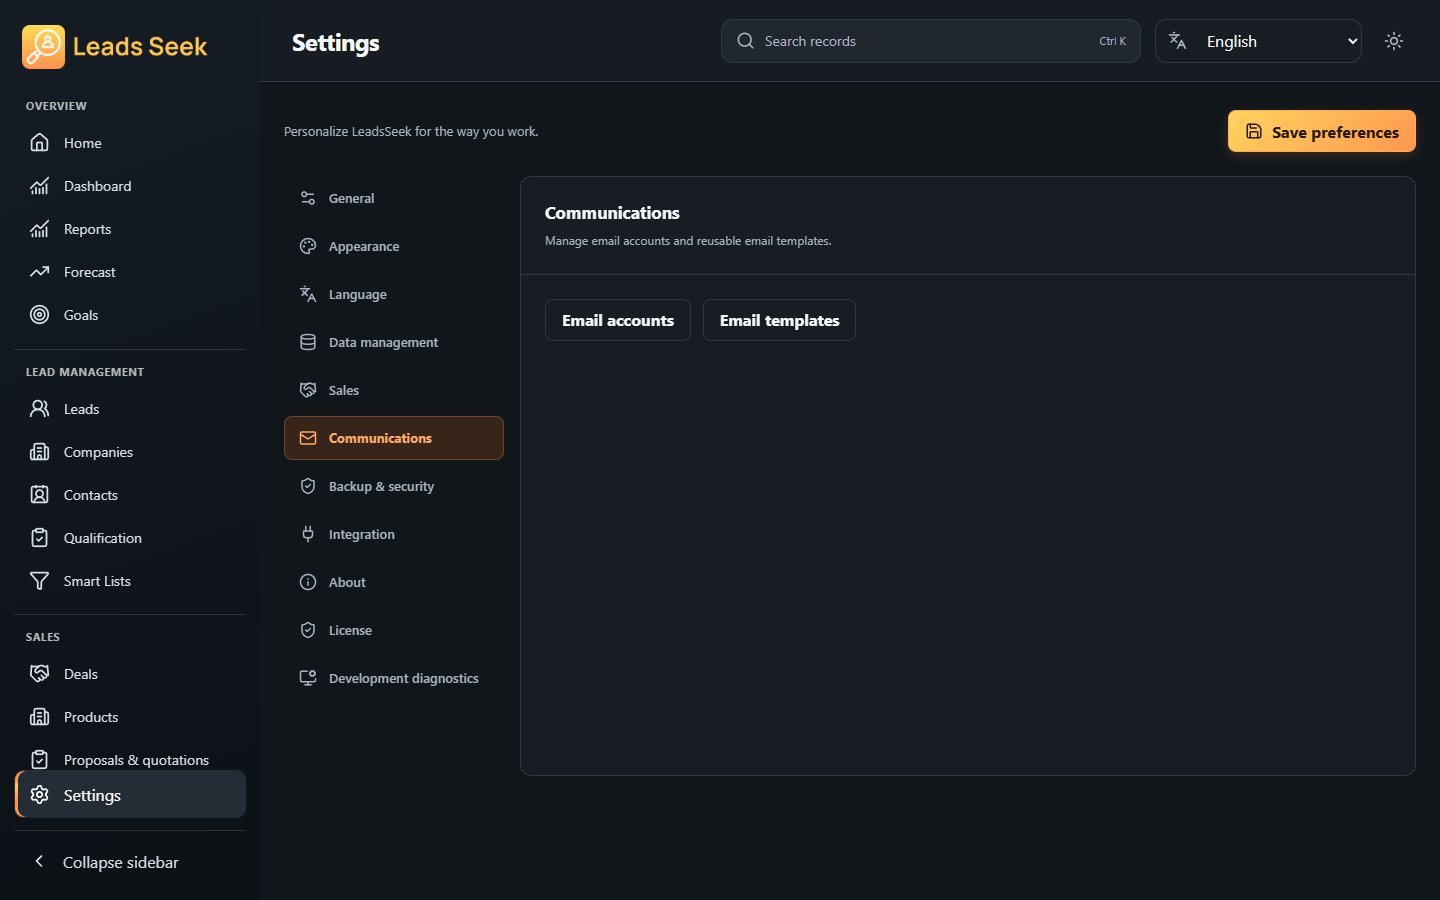1440x900 pixels.
Task: Click the Leads Seek logo icon
Action: [43, 47]
